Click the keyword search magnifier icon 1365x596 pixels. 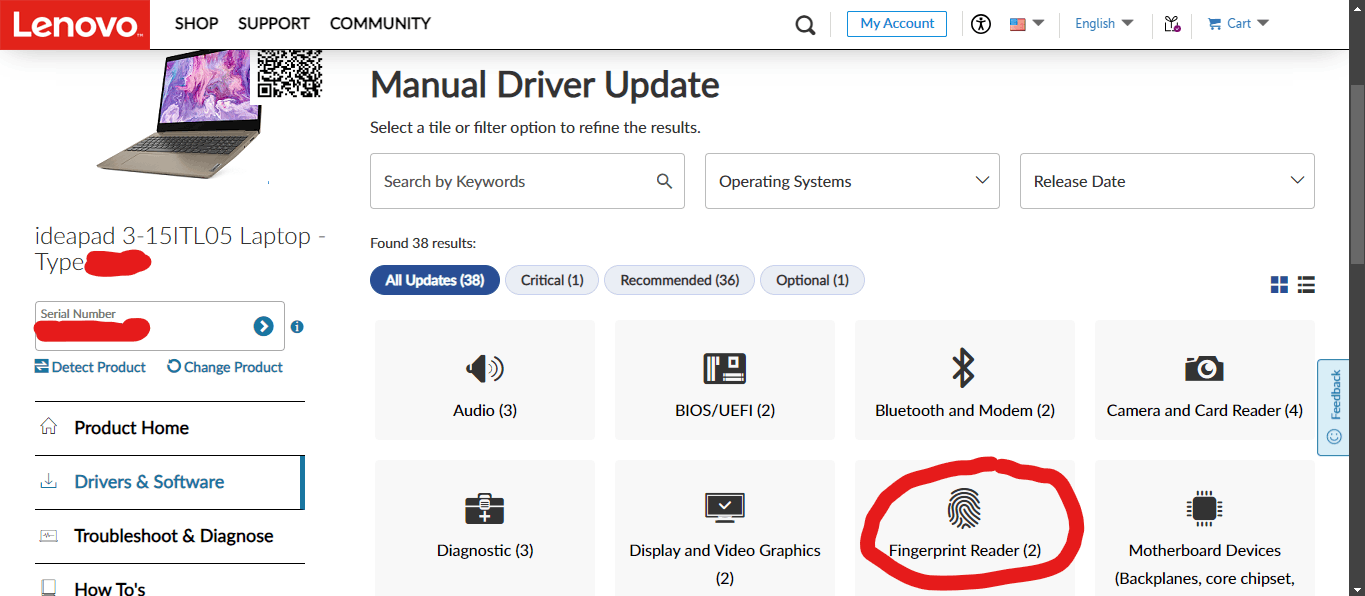[664, 181]
